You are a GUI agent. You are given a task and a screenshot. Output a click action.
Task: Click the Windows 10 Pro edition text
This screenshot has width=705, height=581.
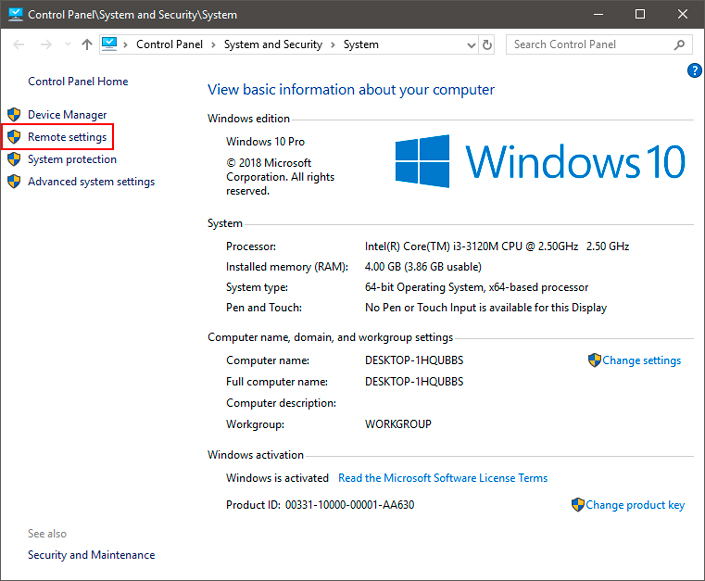pos(265,142)
